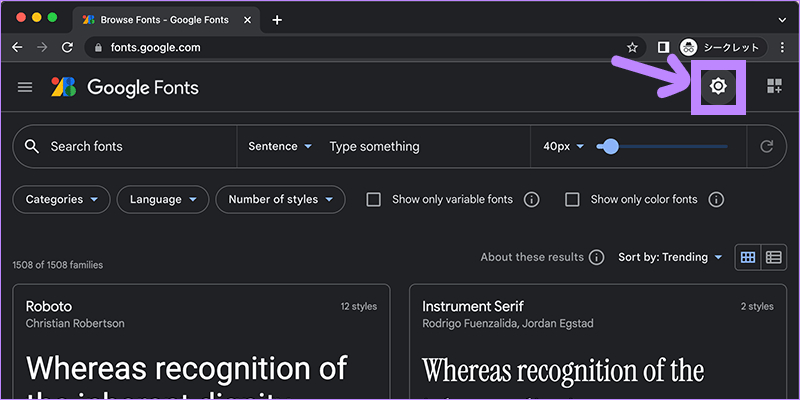Open the Roboto font card
The height and width of the screenshot is (400, 800).
[202, 342]
